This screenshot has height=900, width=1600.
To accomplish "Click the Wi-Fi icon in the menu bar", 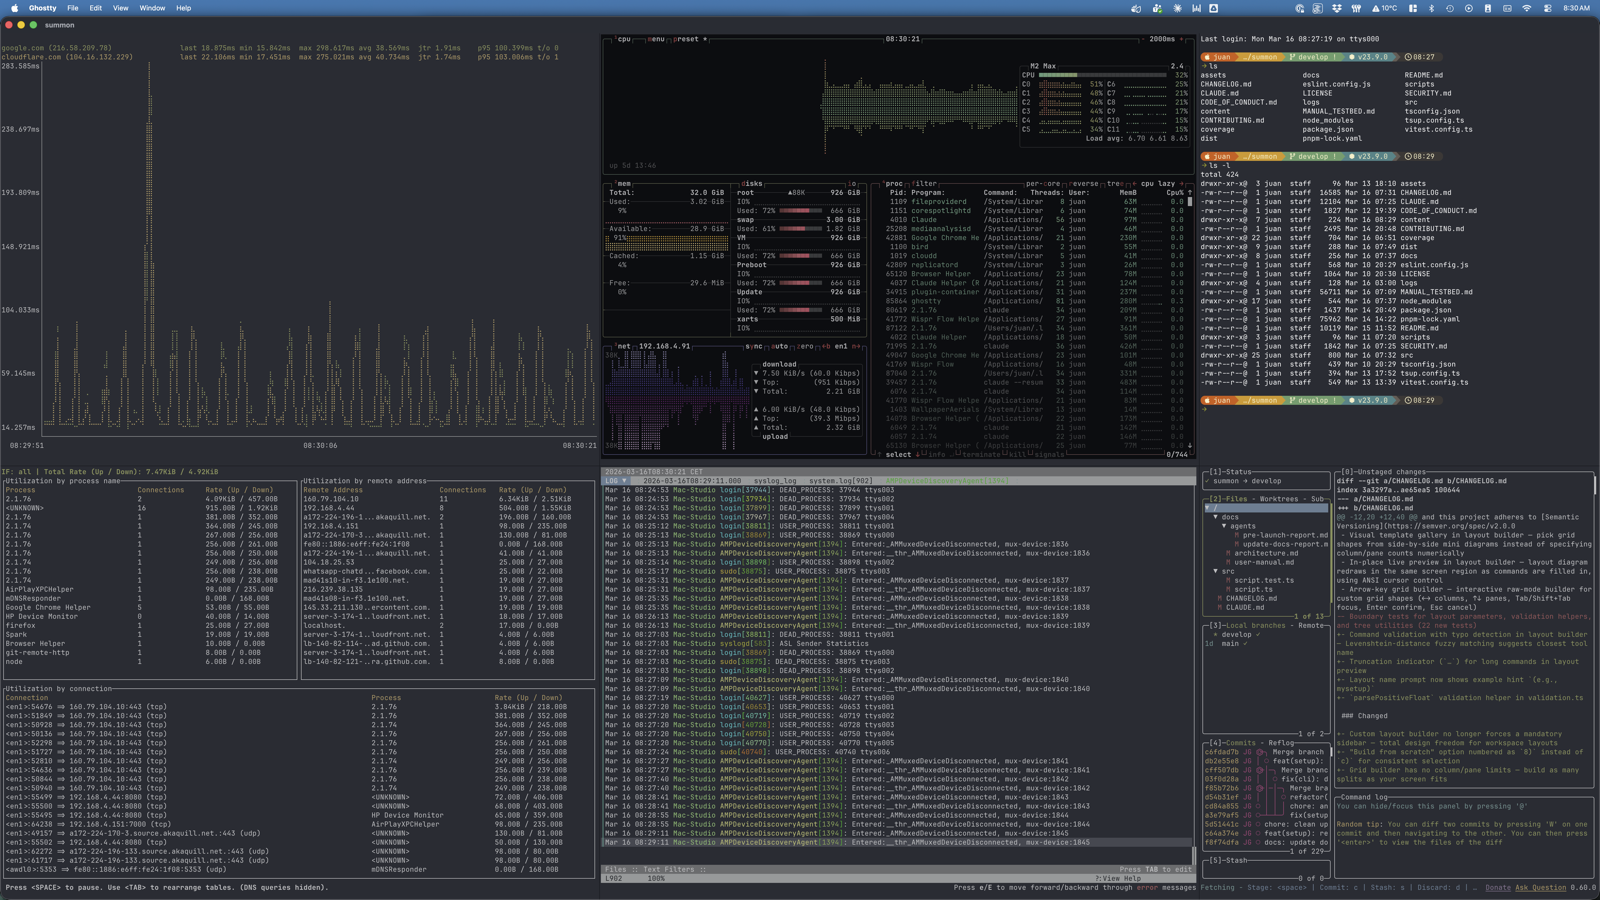I will [1527, 7].
